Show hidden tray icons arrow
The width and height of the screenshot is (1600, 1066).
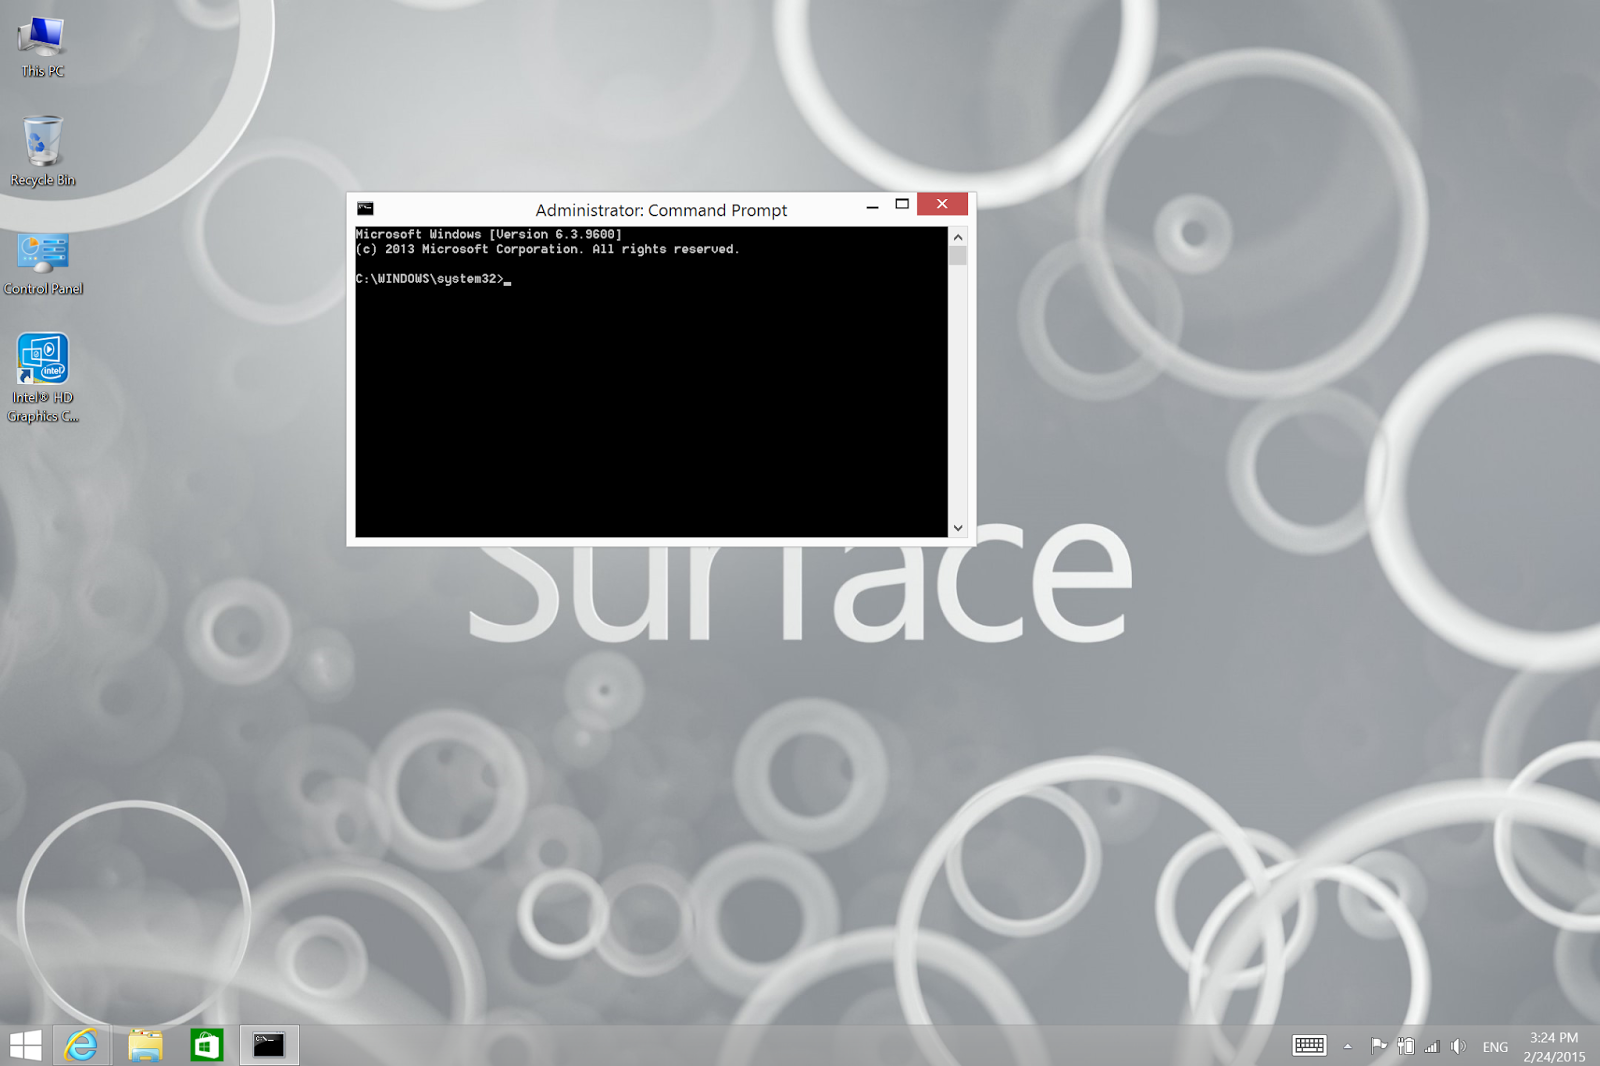point(1348,1047)
